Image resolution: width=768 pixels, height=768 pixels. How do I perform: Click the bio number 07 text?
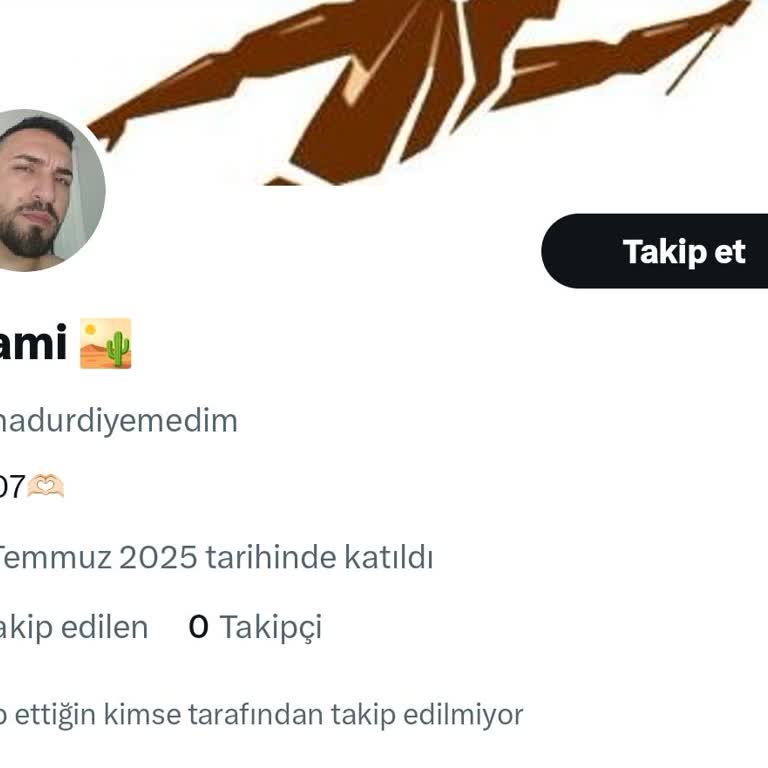pyautogui.click(x=12, y=487)
